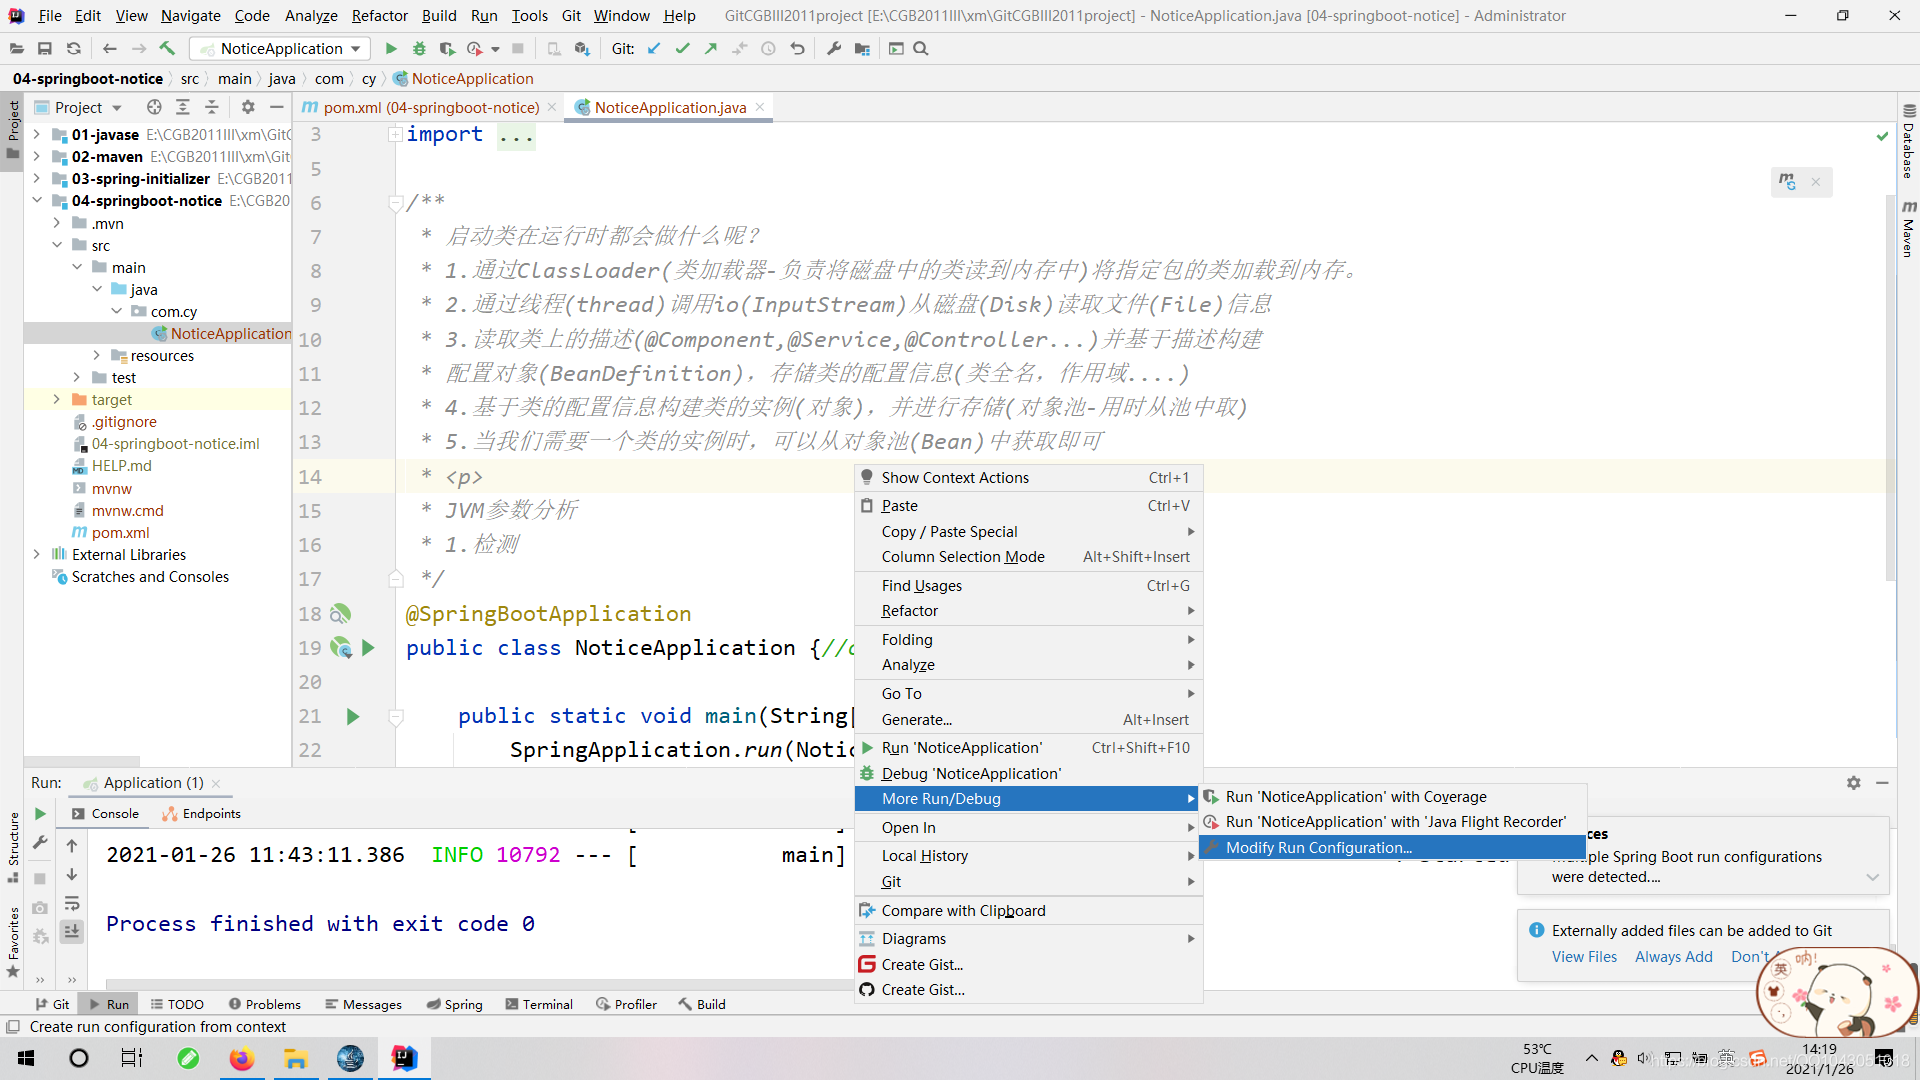Open the Windows Start menu

[26, 1058]
